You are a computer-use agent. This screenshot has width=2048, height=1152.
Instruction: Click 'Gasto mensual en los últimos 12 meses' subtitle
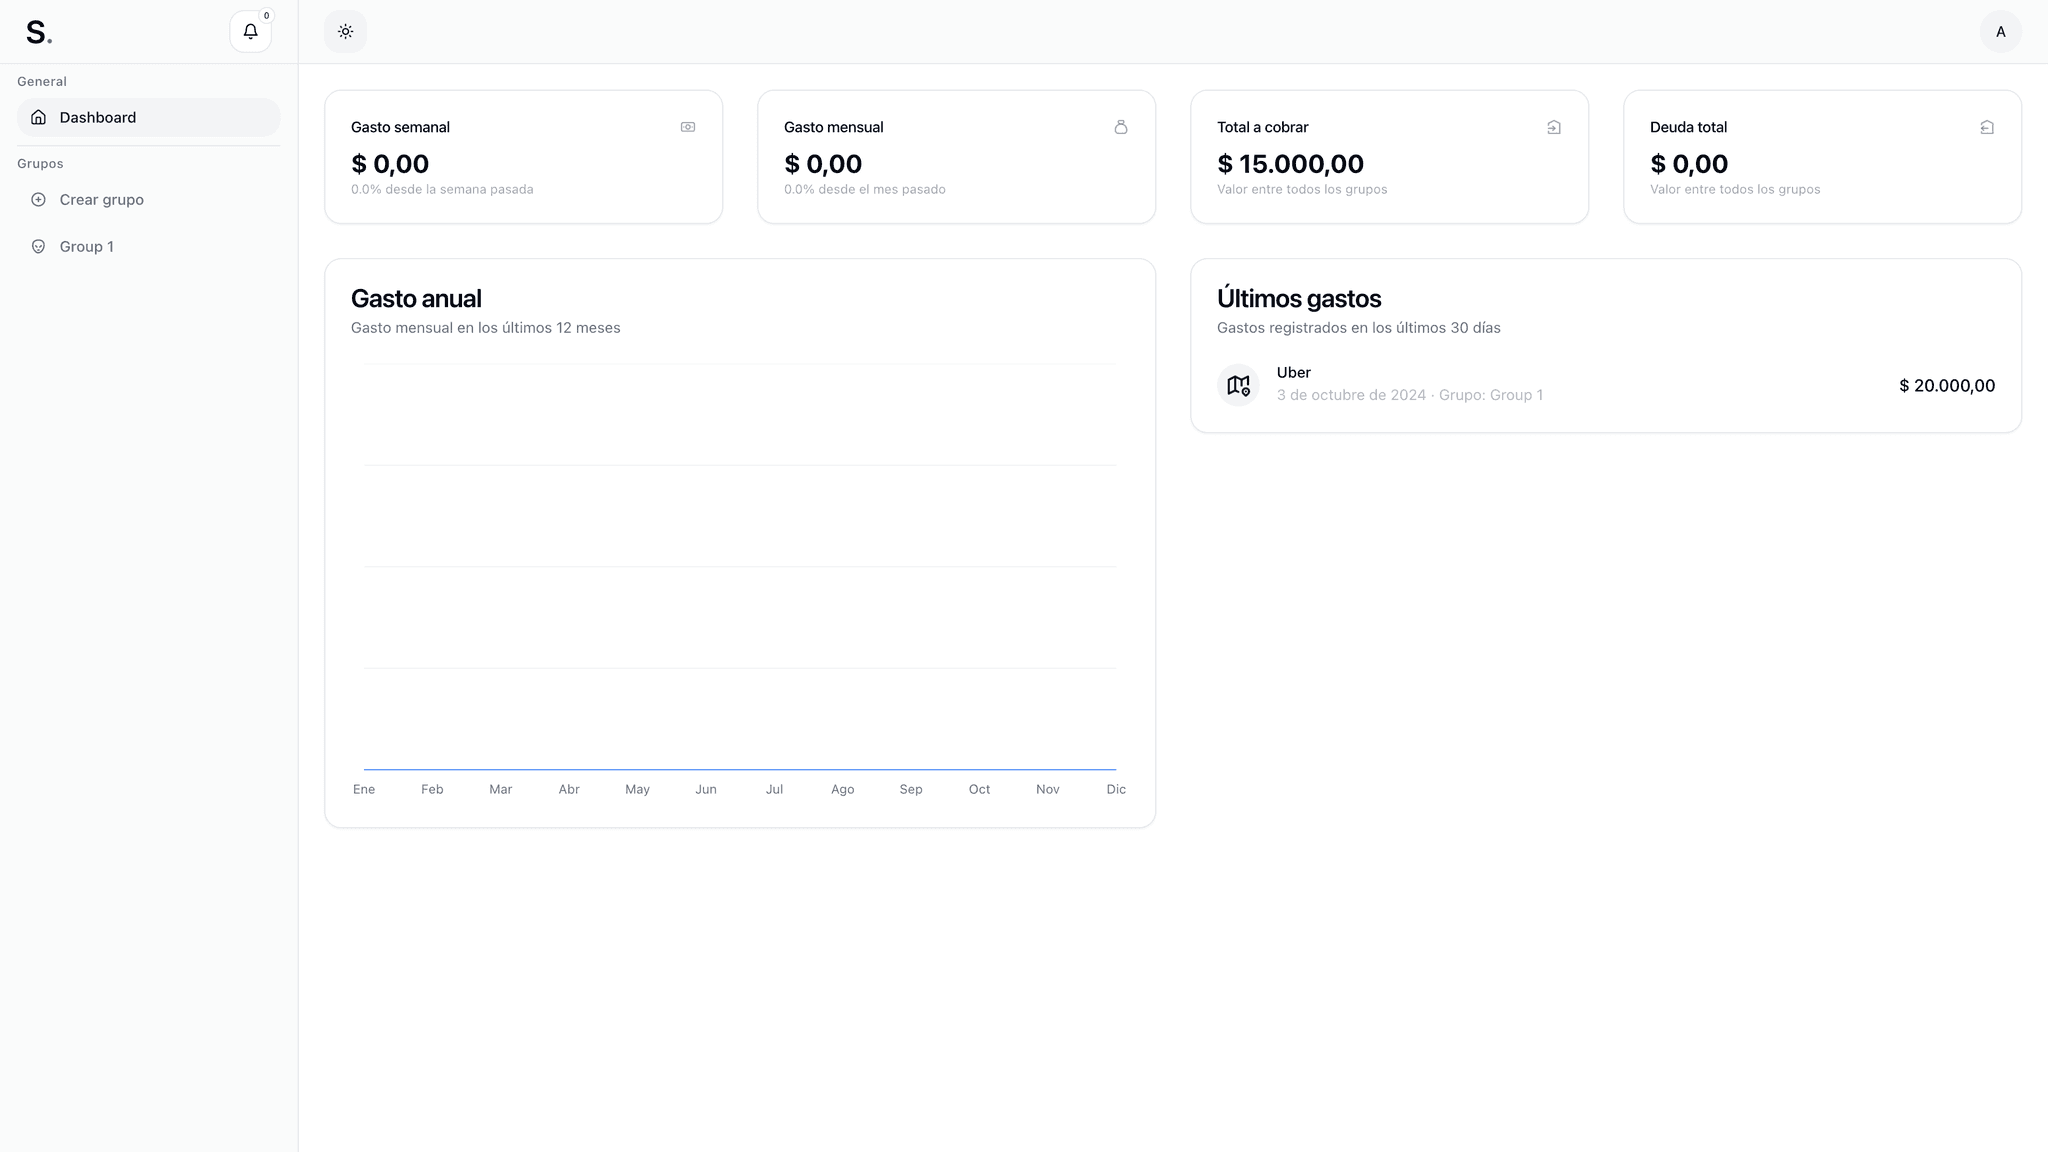point(485,327)
